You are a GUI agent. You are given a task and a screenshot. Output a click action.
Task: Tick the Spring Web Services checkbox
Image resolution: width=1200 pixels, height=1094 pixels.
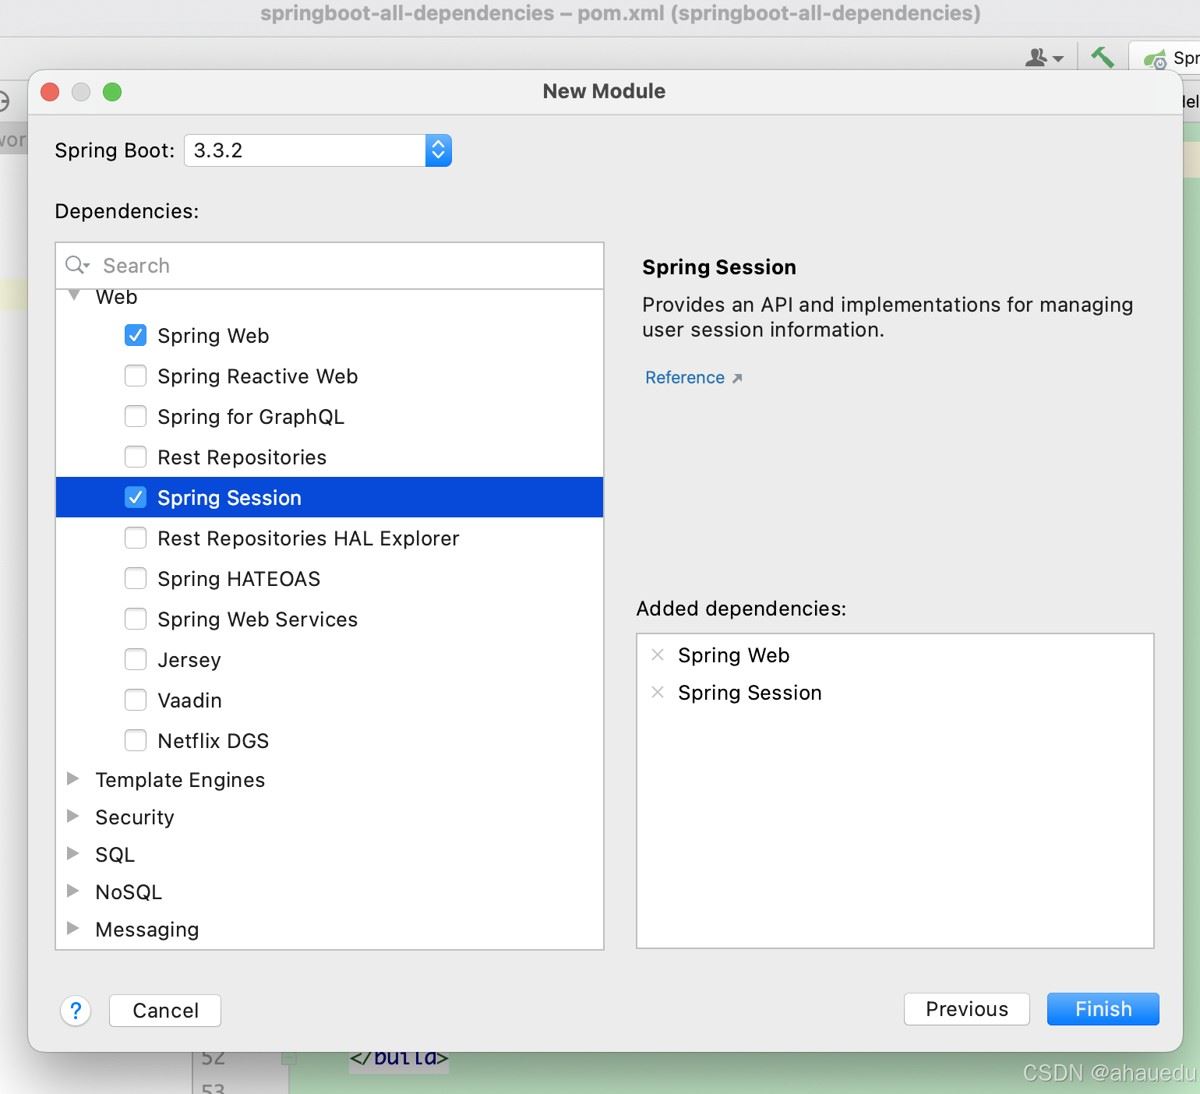135,619
